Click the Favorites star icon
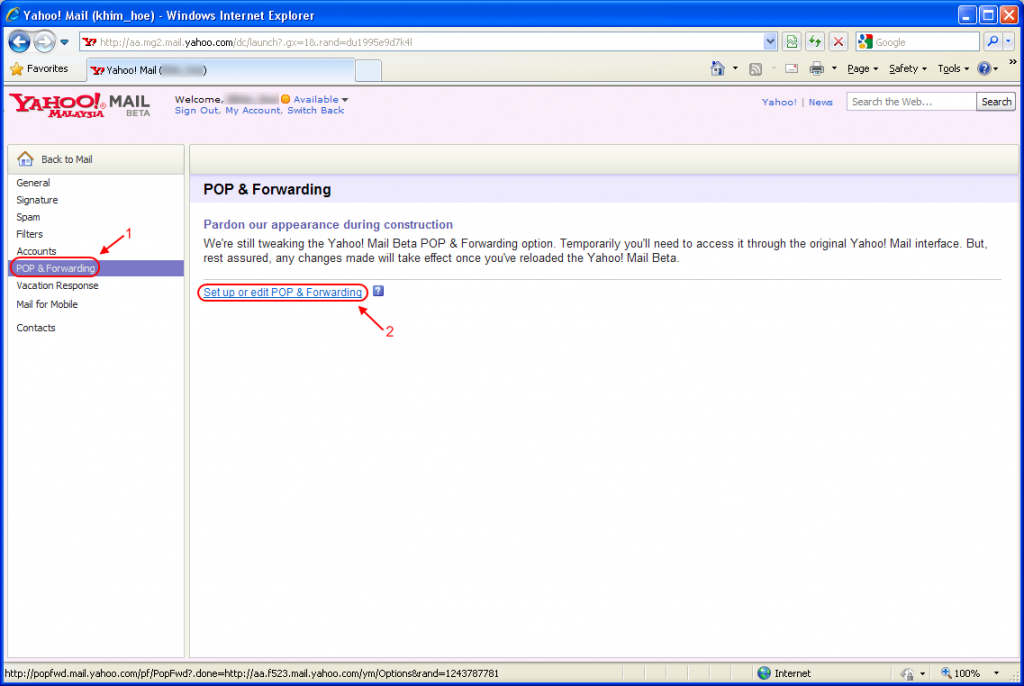Screen dimensions: 1024x686 pos(16,69)
